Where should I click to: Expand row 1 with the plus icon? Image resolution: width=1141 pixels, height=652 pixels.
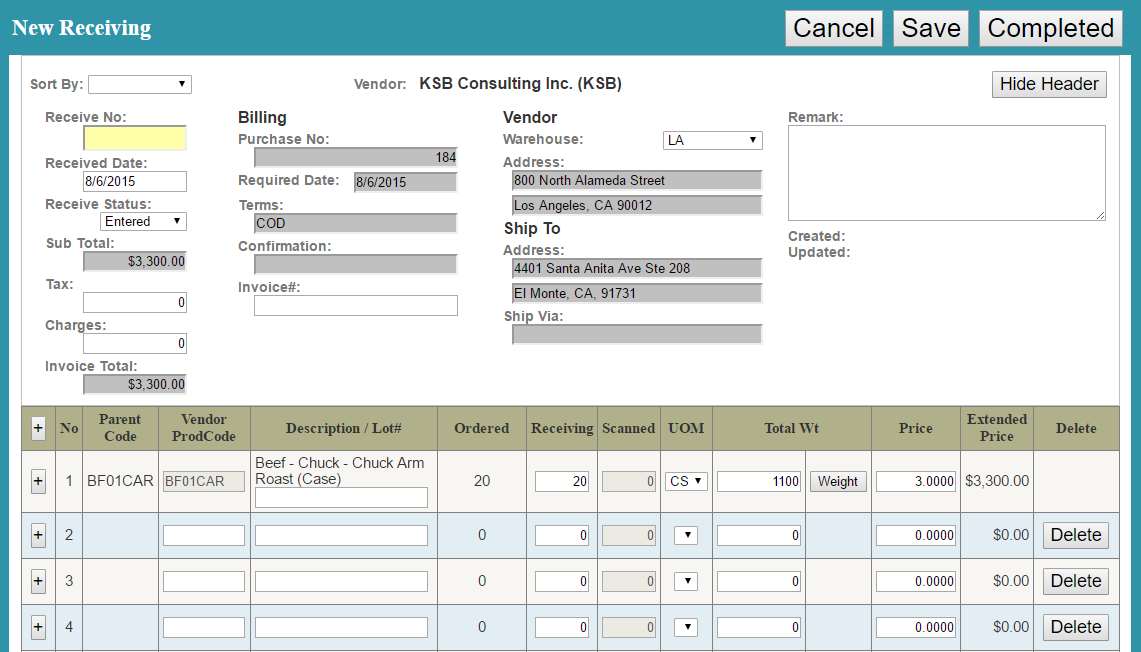[38, 482]
